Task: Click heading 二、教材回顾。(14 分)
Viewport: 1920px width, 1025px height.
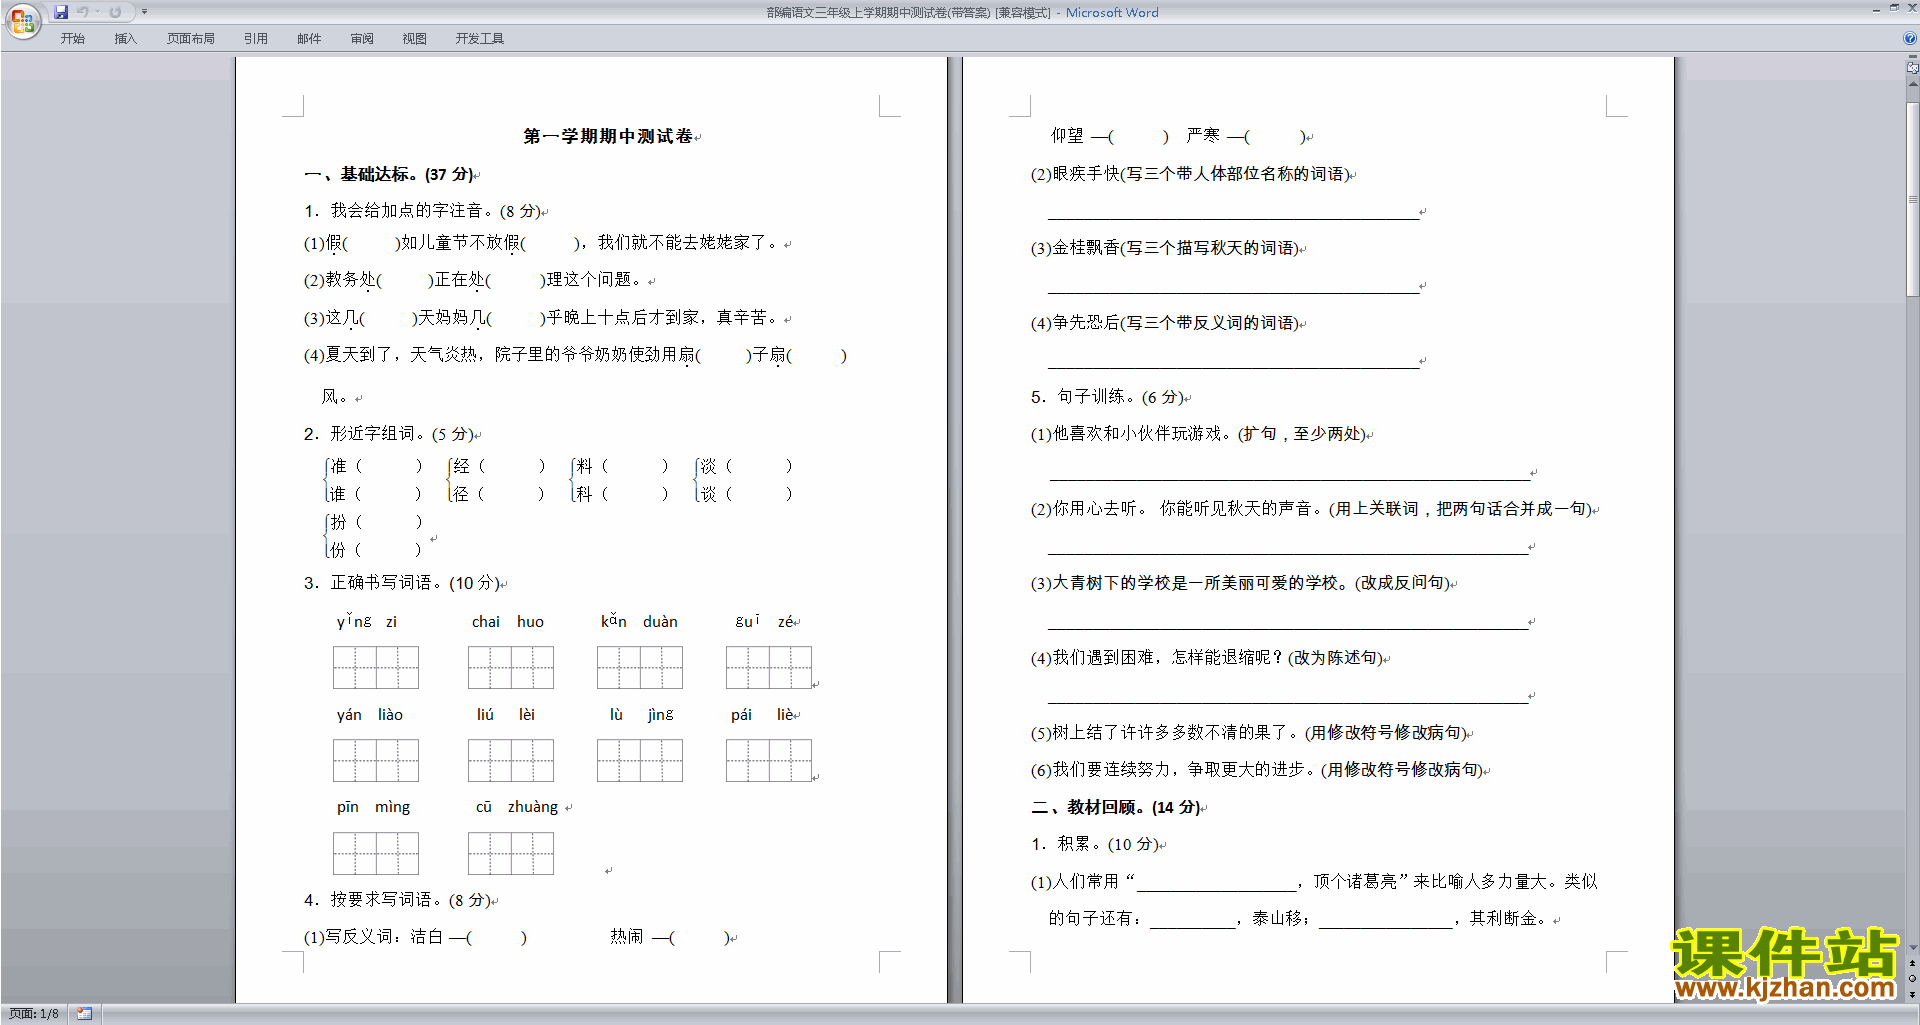Action: 1116,807
